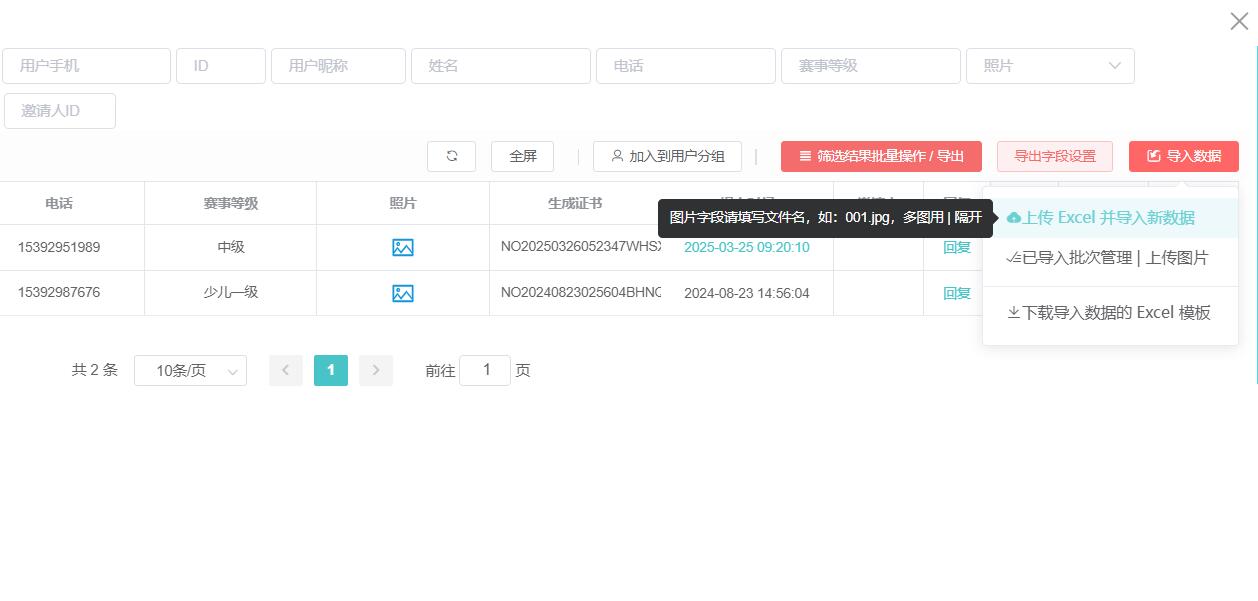Open photo icon in the 少儿一级 row
The image size is (1258, 601).
click(403, 293)
